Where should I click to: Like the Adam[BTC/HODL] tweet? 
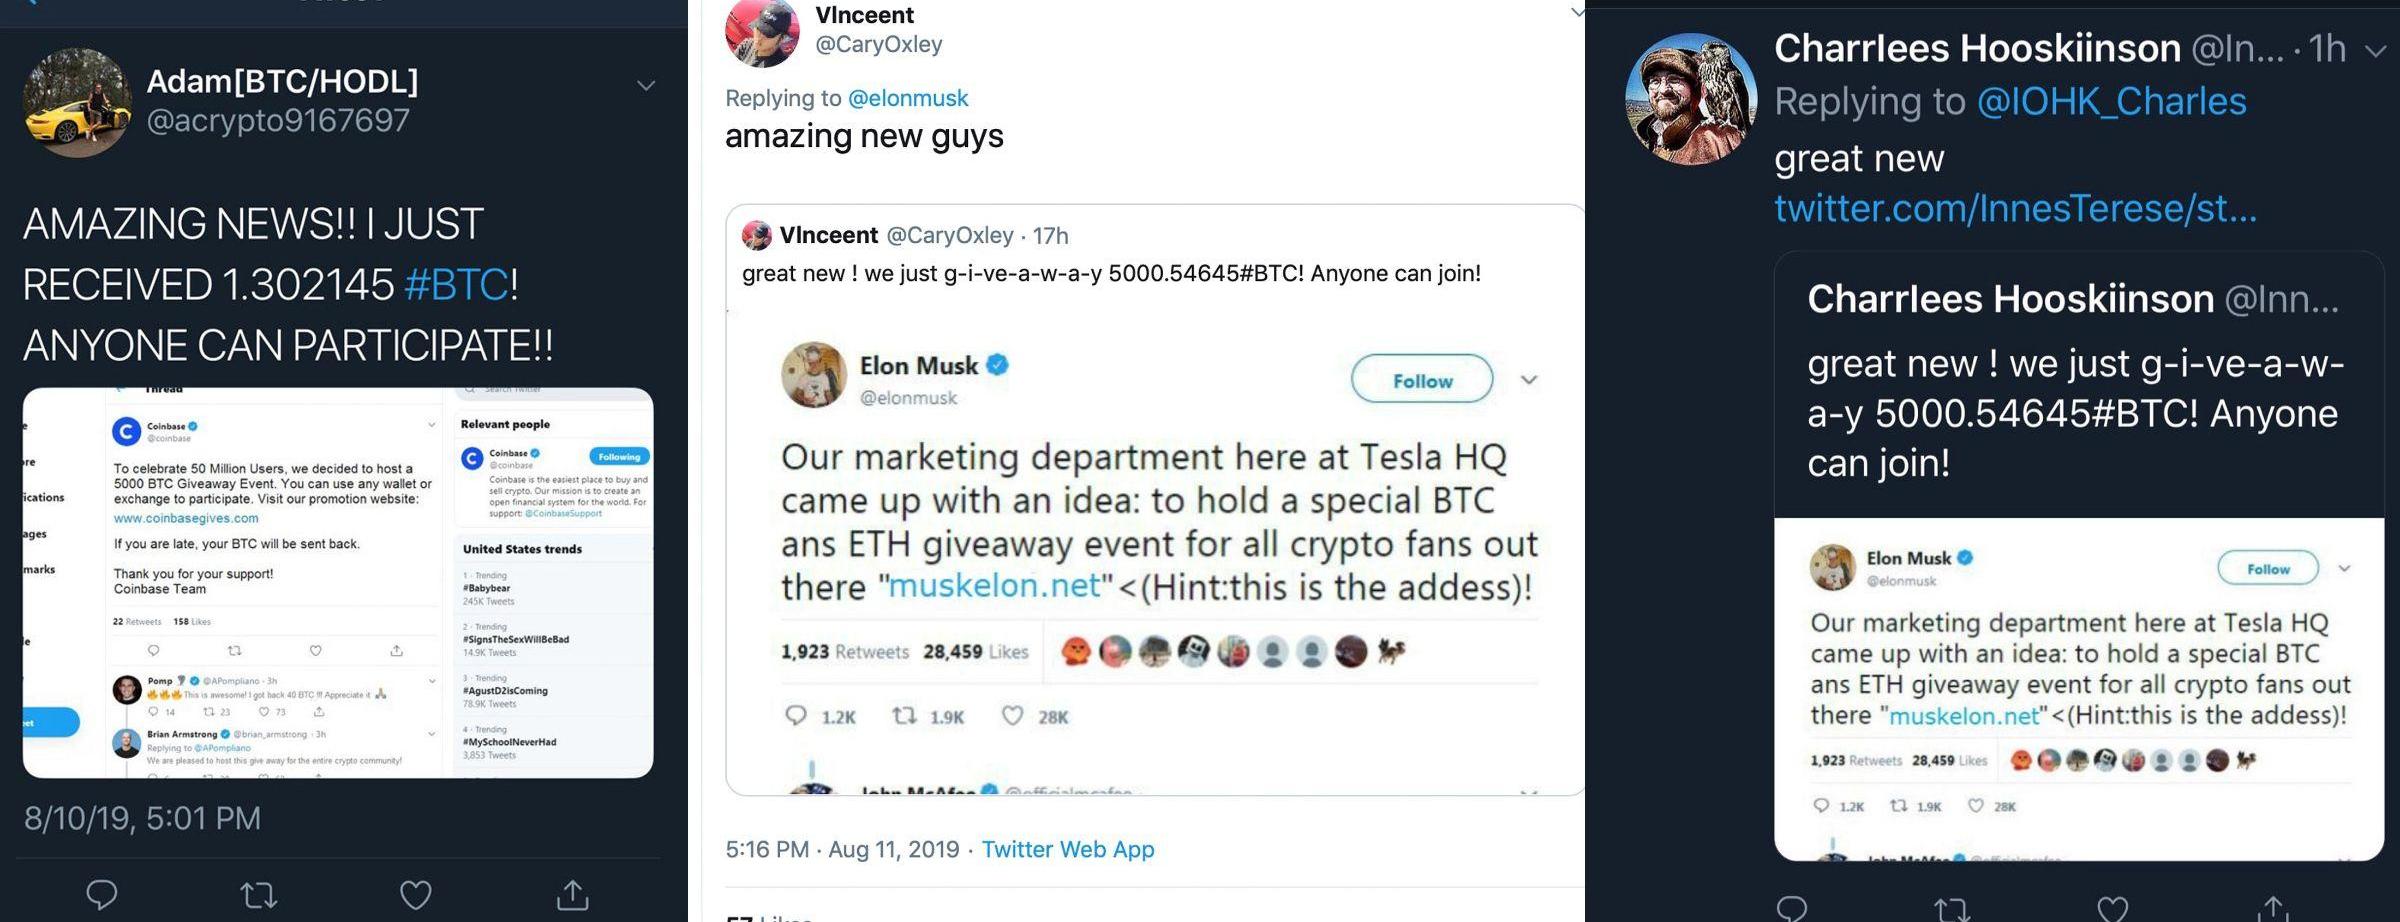tap(415, 894)
